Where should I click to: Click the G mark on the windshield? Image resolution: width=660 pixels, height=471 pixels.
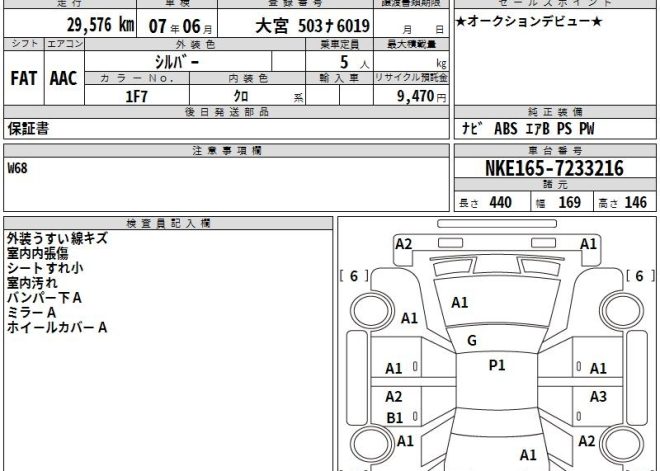(x=470, y=340)
